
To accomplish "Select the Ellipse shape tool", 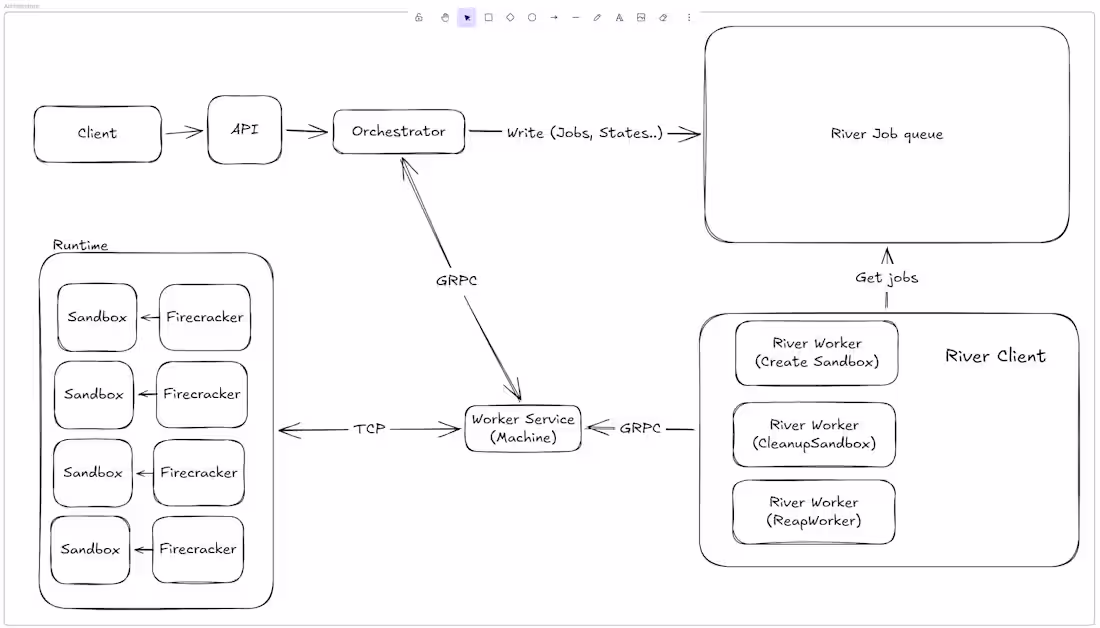I will (x=532, y=18).
